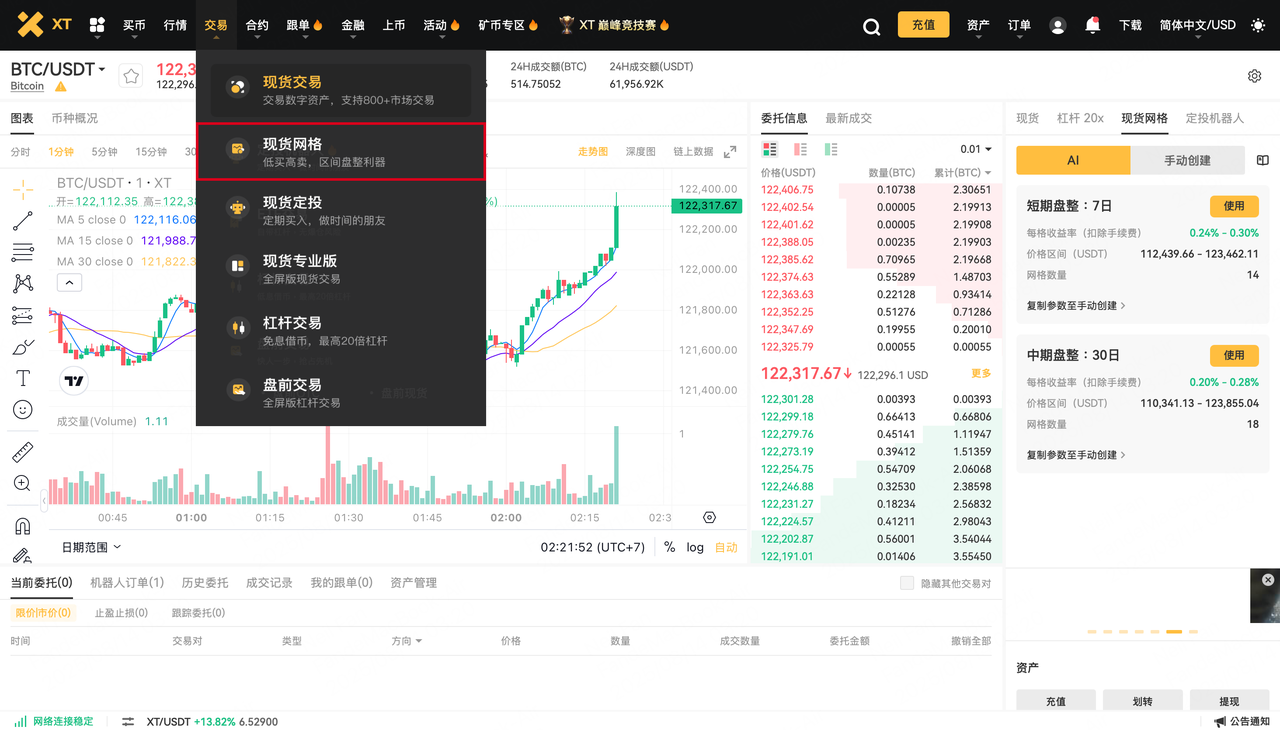Click the yellow deposit (充值) header button
The height and width of the screenshot is (730, 1280).
pyautogui.click(x=923, y=25)
